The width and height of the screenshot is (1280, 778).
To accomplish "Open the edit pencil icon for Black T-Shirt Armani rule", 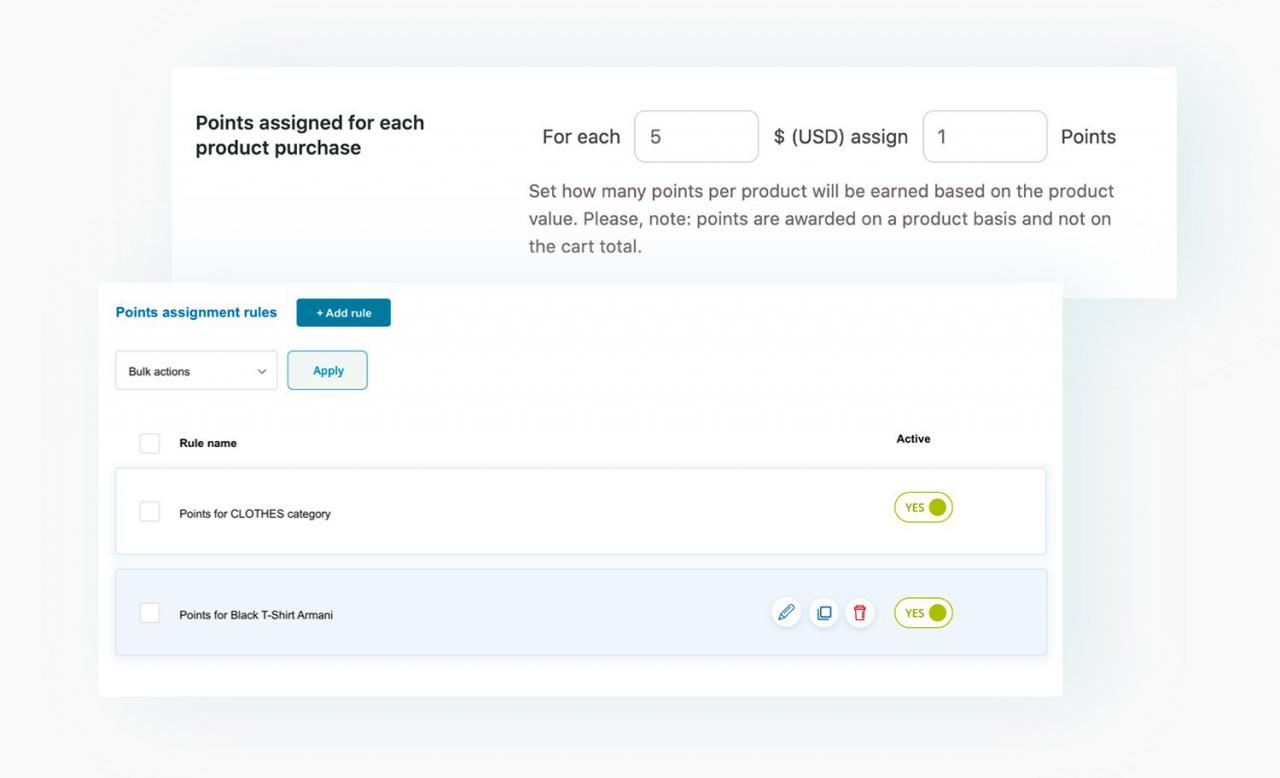I will tap(786, 612).
